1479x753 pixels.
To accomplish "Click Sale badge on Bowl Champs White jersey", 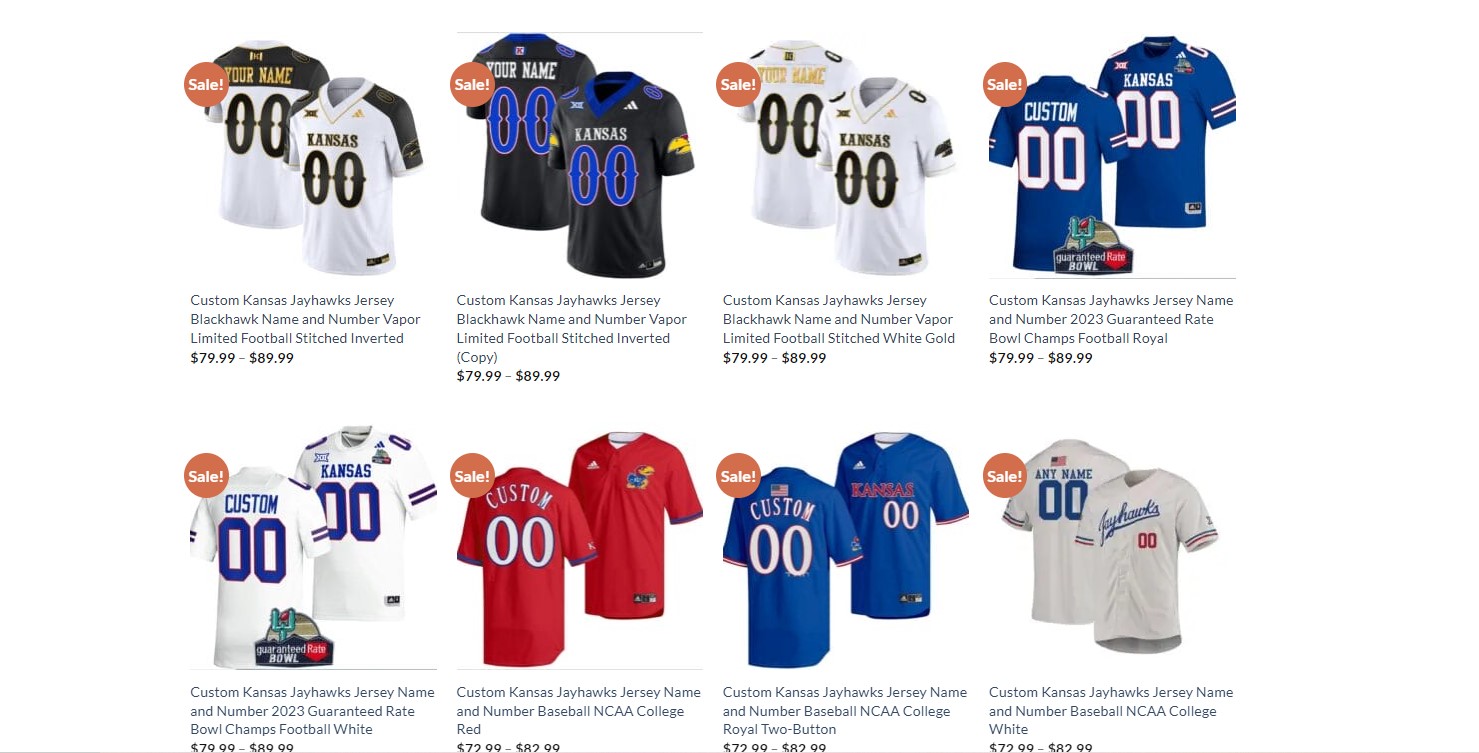I will pos(206,476).
